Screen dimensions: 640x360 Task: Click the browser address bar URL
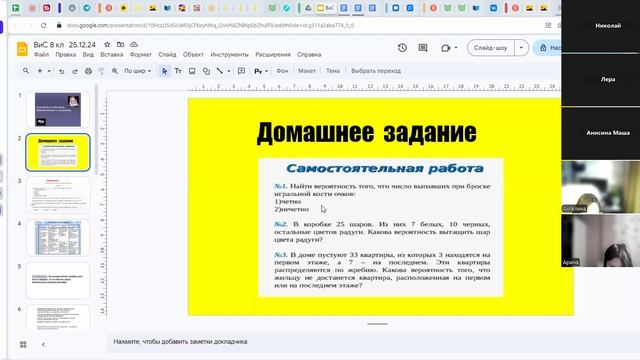tap(210, 25)
